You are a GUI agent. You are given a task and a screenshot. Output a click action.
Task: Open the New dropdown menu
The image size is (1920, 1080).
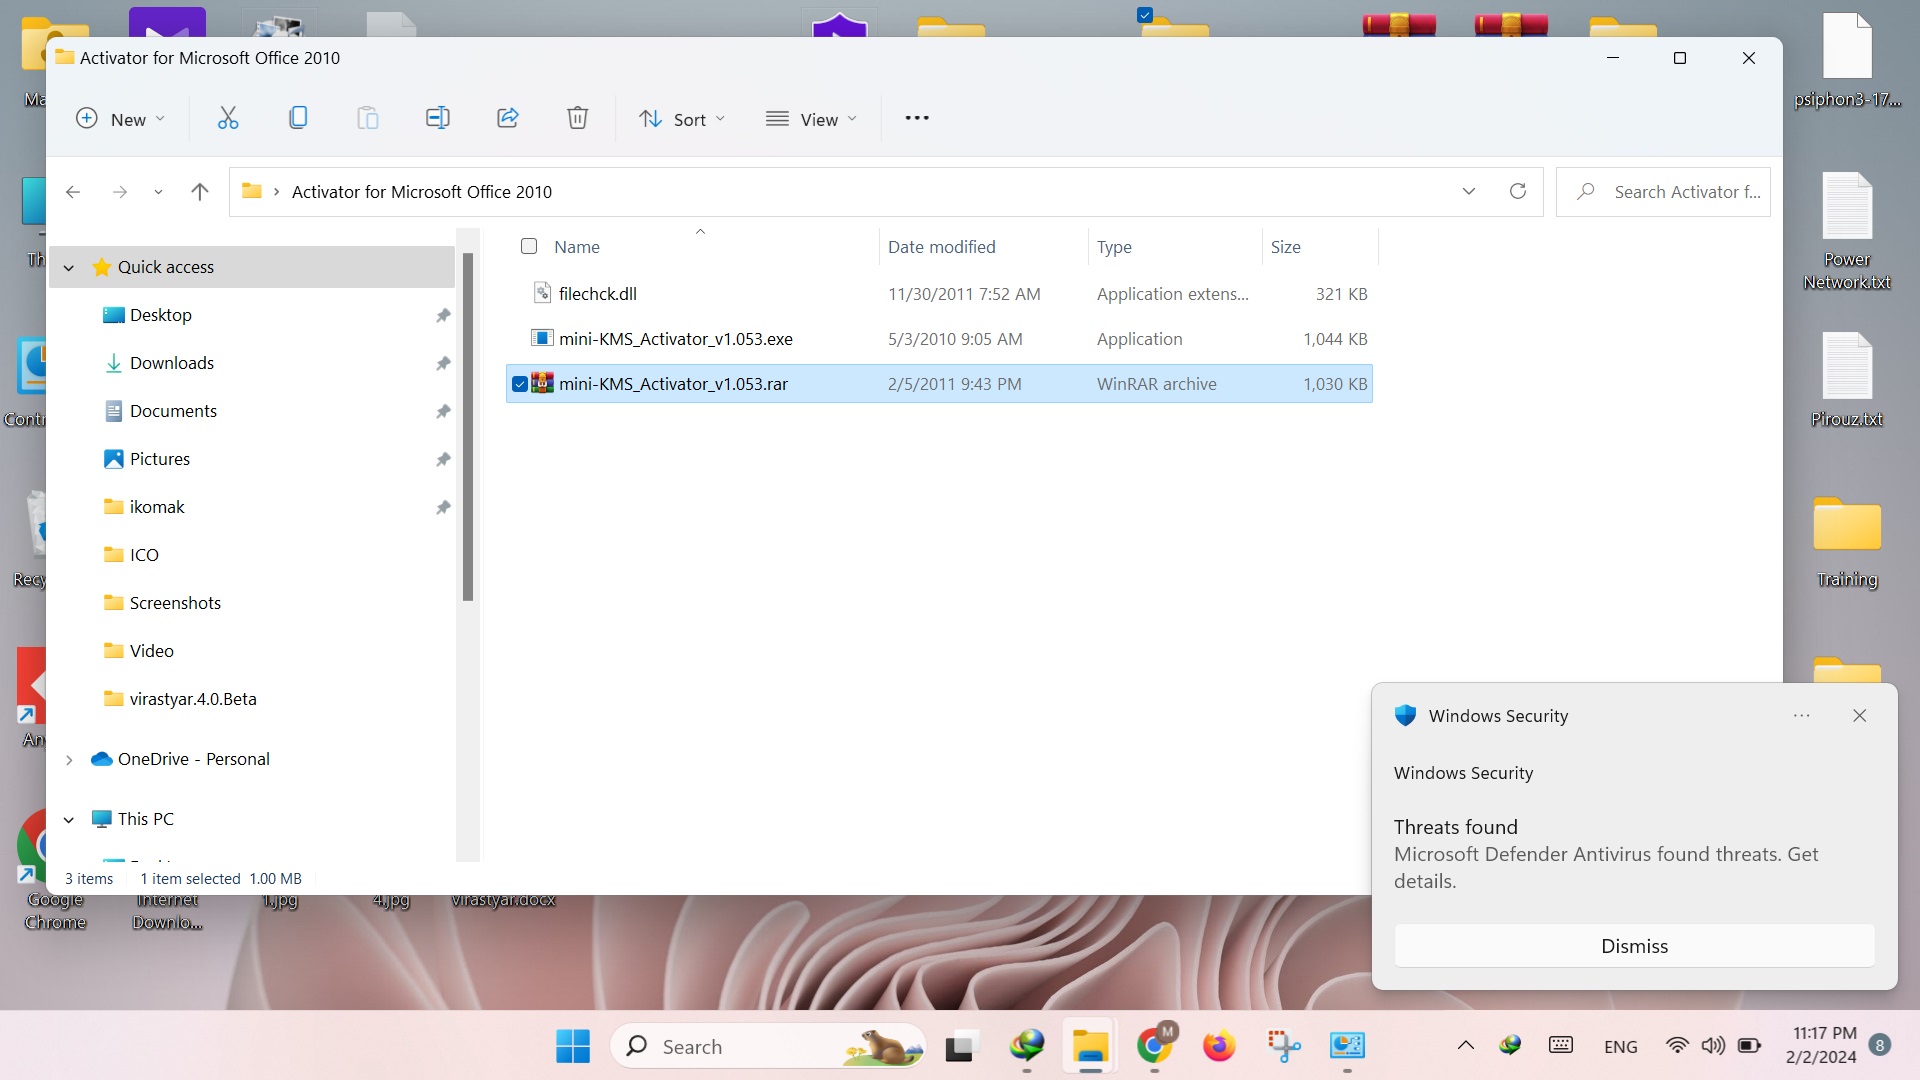pos(121,119)
